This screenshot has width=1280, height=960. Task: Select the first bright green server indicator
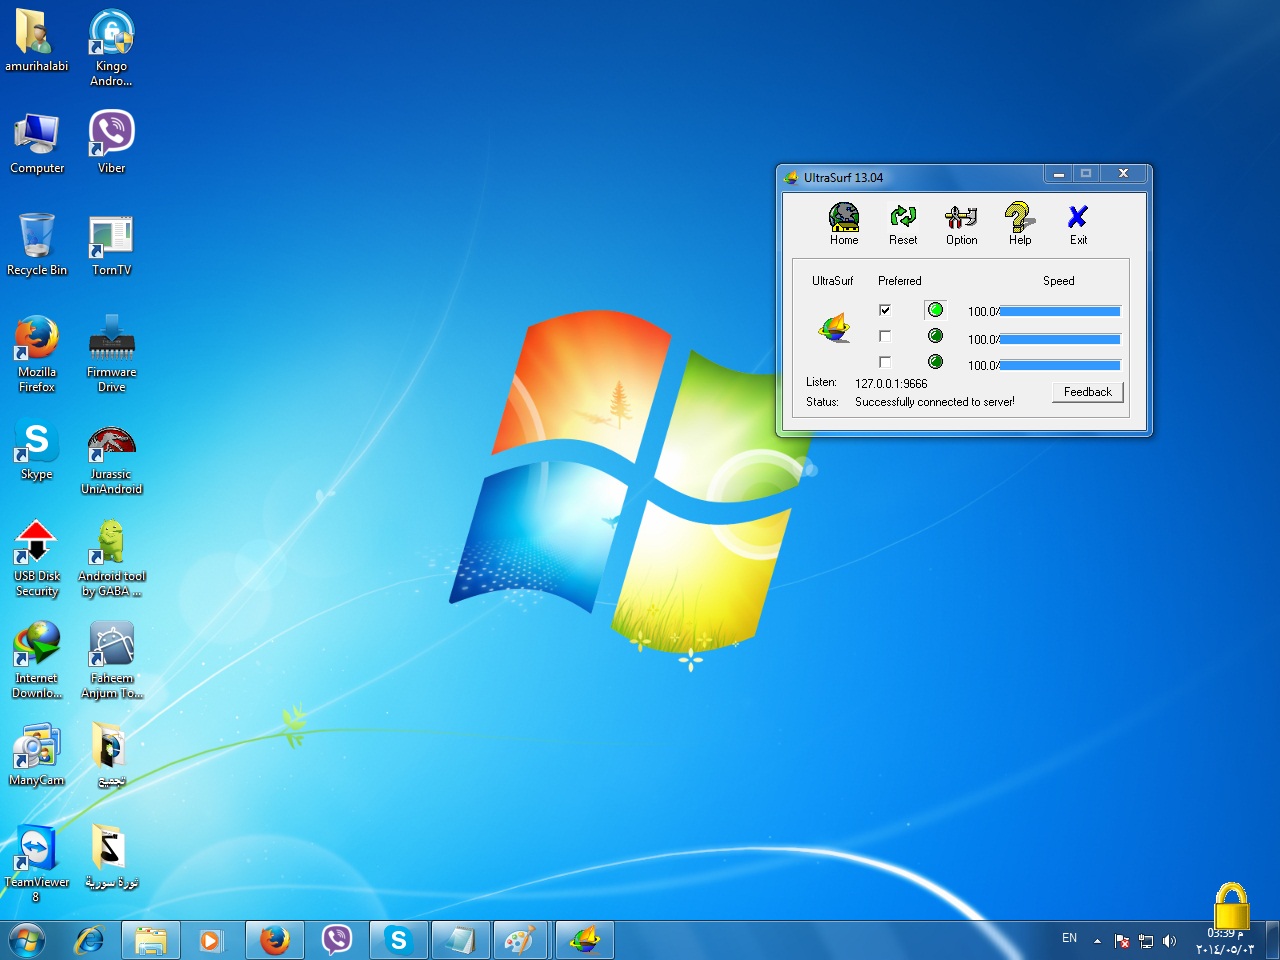point(935,310)
